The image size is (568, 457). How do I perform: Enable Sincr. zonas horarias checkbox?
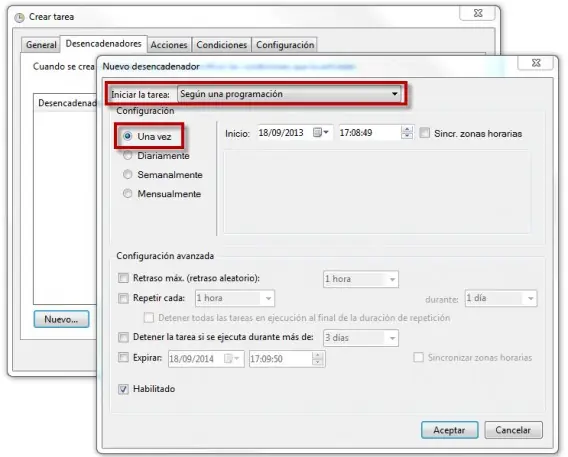click(425, 133)
